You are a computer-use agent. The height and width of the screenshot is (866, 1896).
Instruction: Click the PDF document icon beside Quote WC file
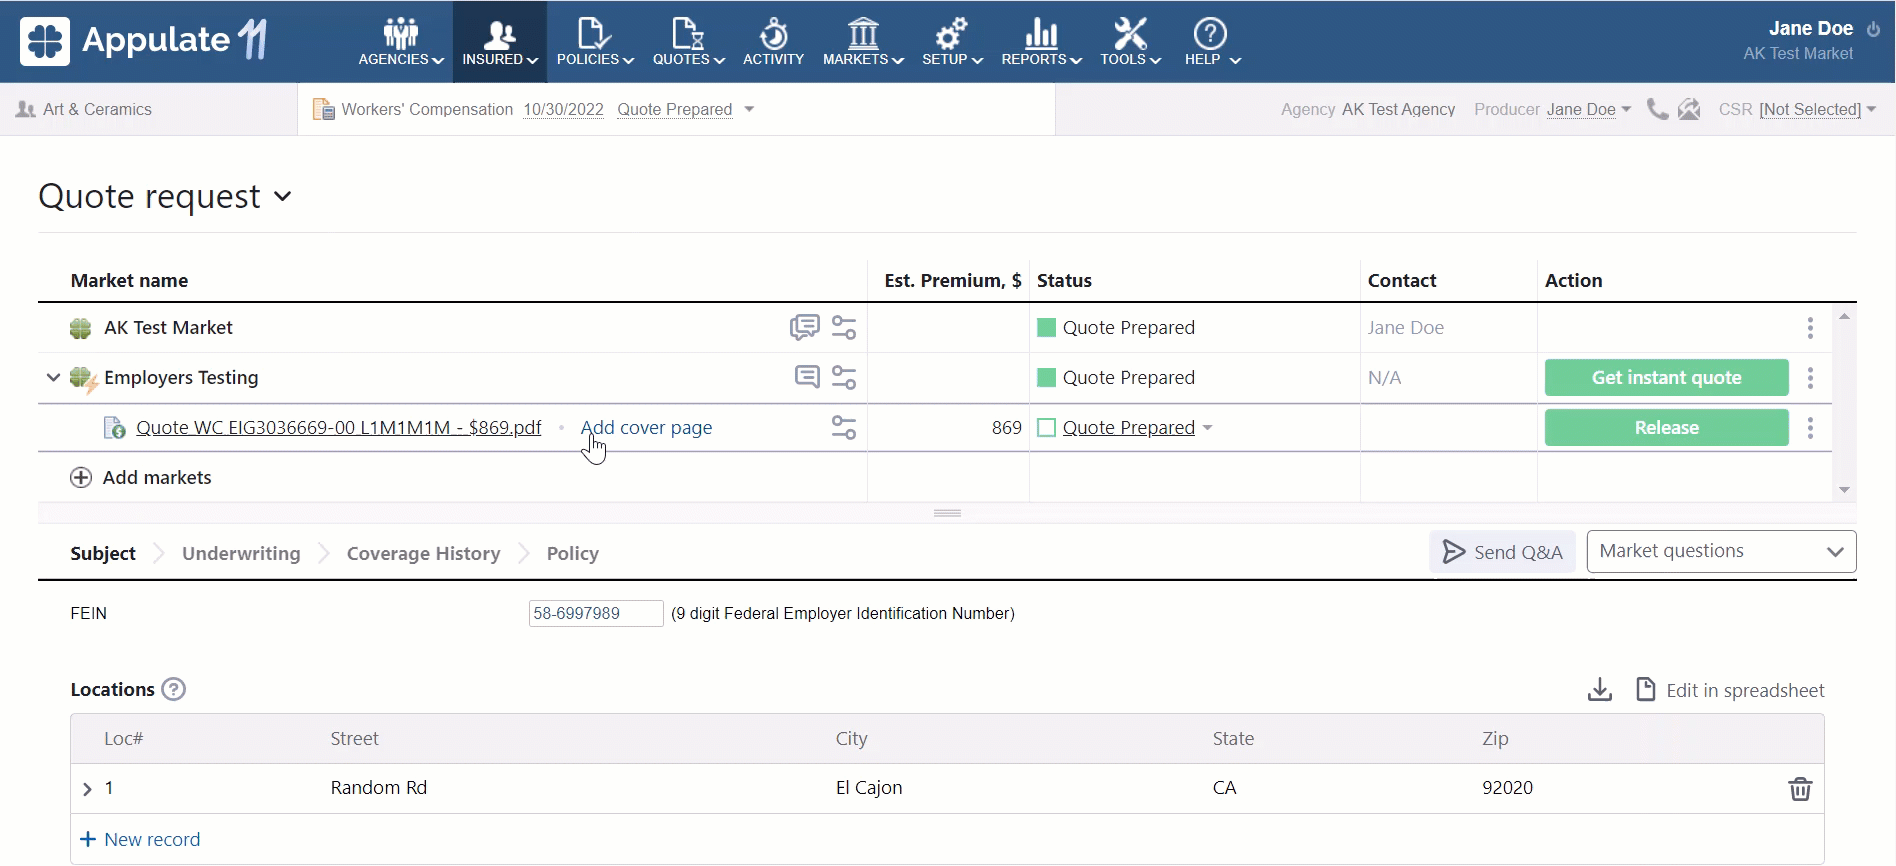(115, 428)
